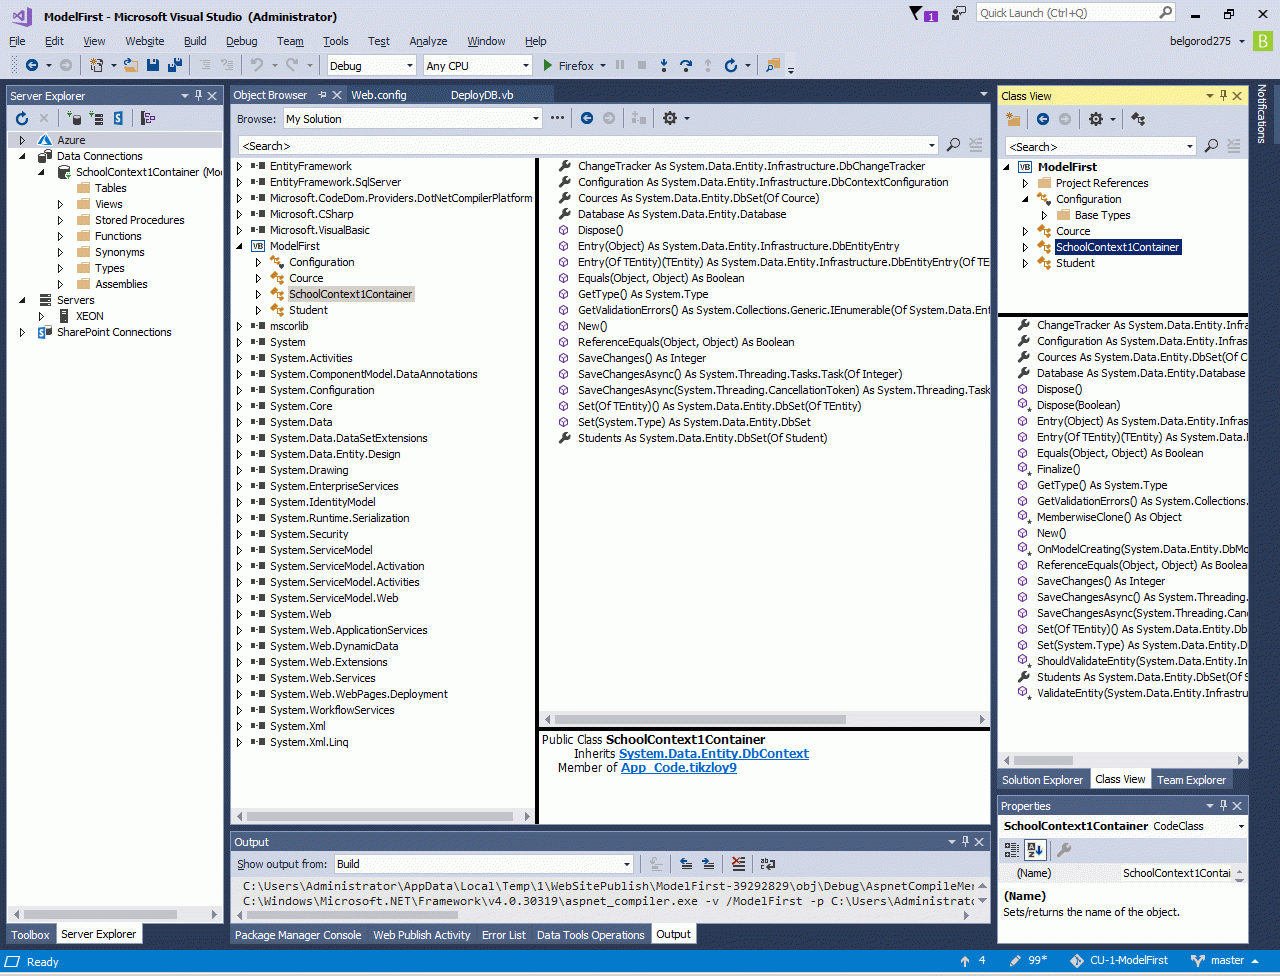The image size is (1280, 976).
Task: Open the Toolbox tab
Action: point(30,935)
